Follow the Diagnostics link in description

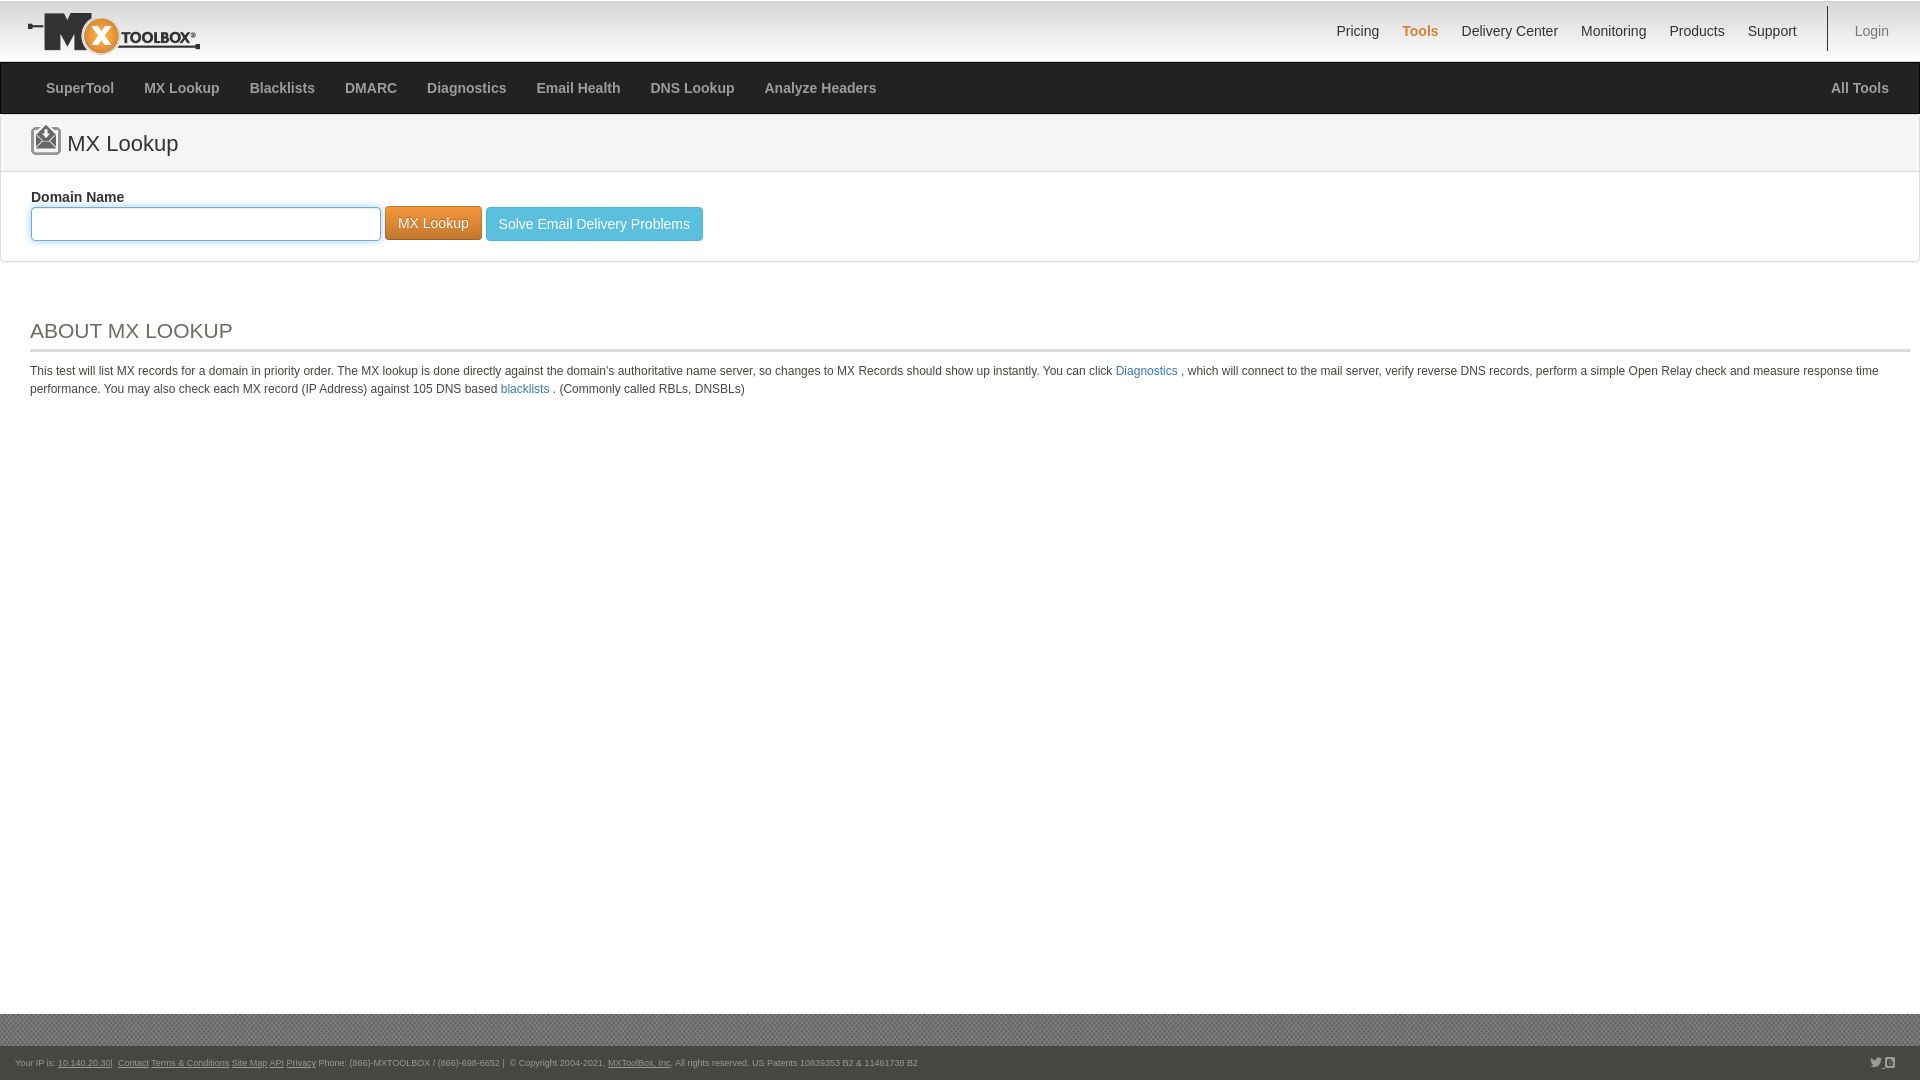[1146, 371]
